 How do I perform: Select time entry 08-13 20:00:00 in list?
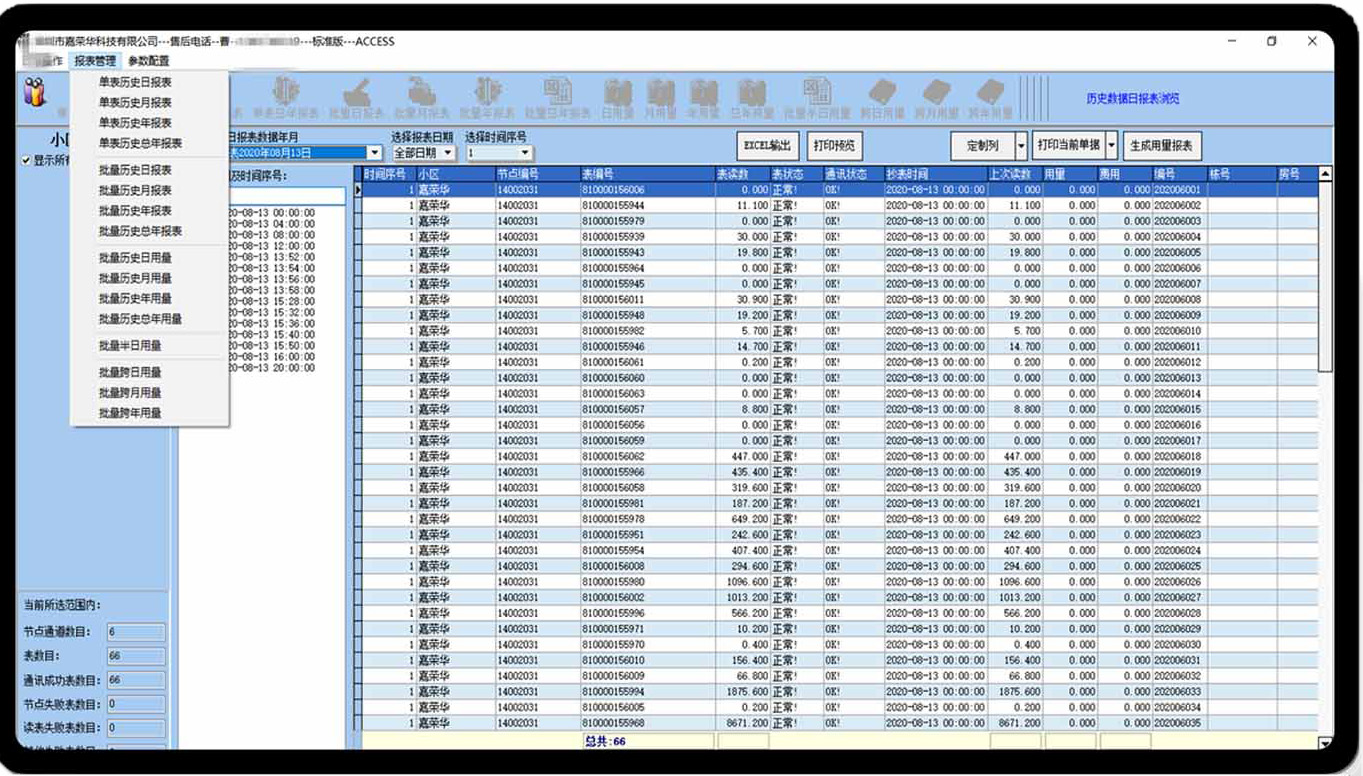tap(271, 368)
